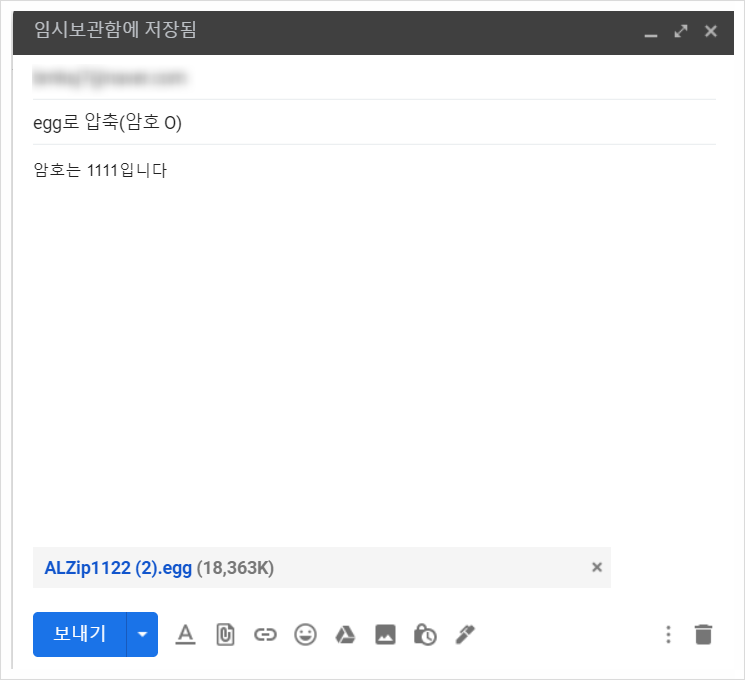Discard draft with the trash icon
This screenshot has height=680, width=745.
pyautogui.click(x=703, y=634)
